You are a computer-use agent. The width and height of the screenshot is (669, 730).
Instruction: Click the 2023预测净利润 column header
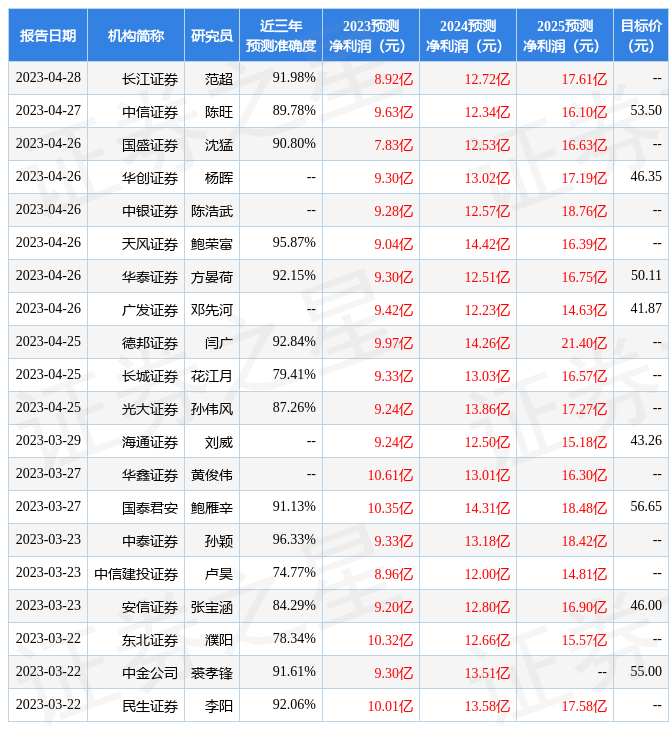(x=371, y=35)
